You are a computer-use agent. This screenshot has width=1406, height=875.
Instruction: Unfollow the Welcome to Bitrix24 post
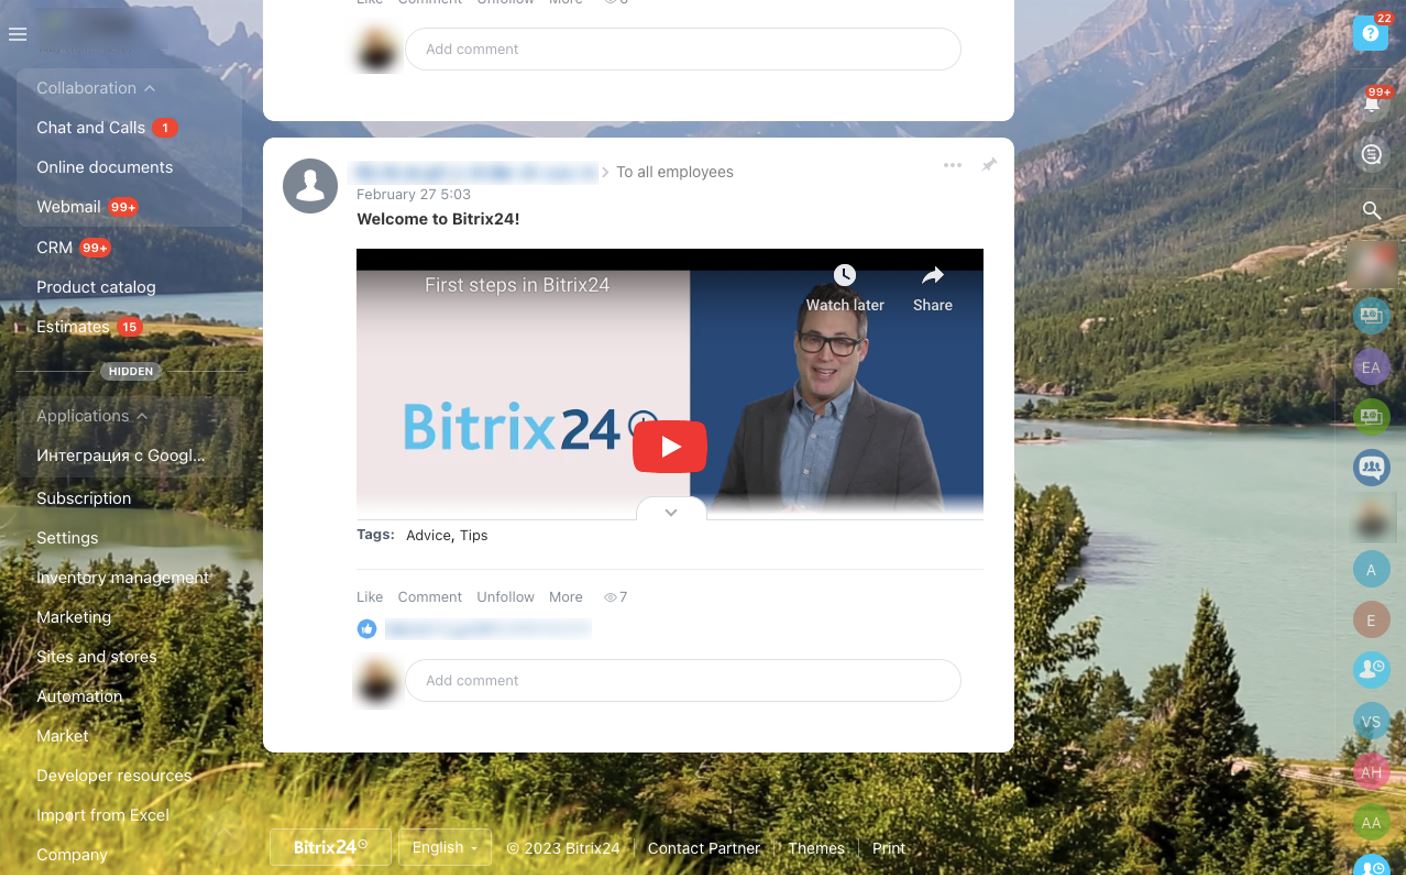click(x=504, y=596)
